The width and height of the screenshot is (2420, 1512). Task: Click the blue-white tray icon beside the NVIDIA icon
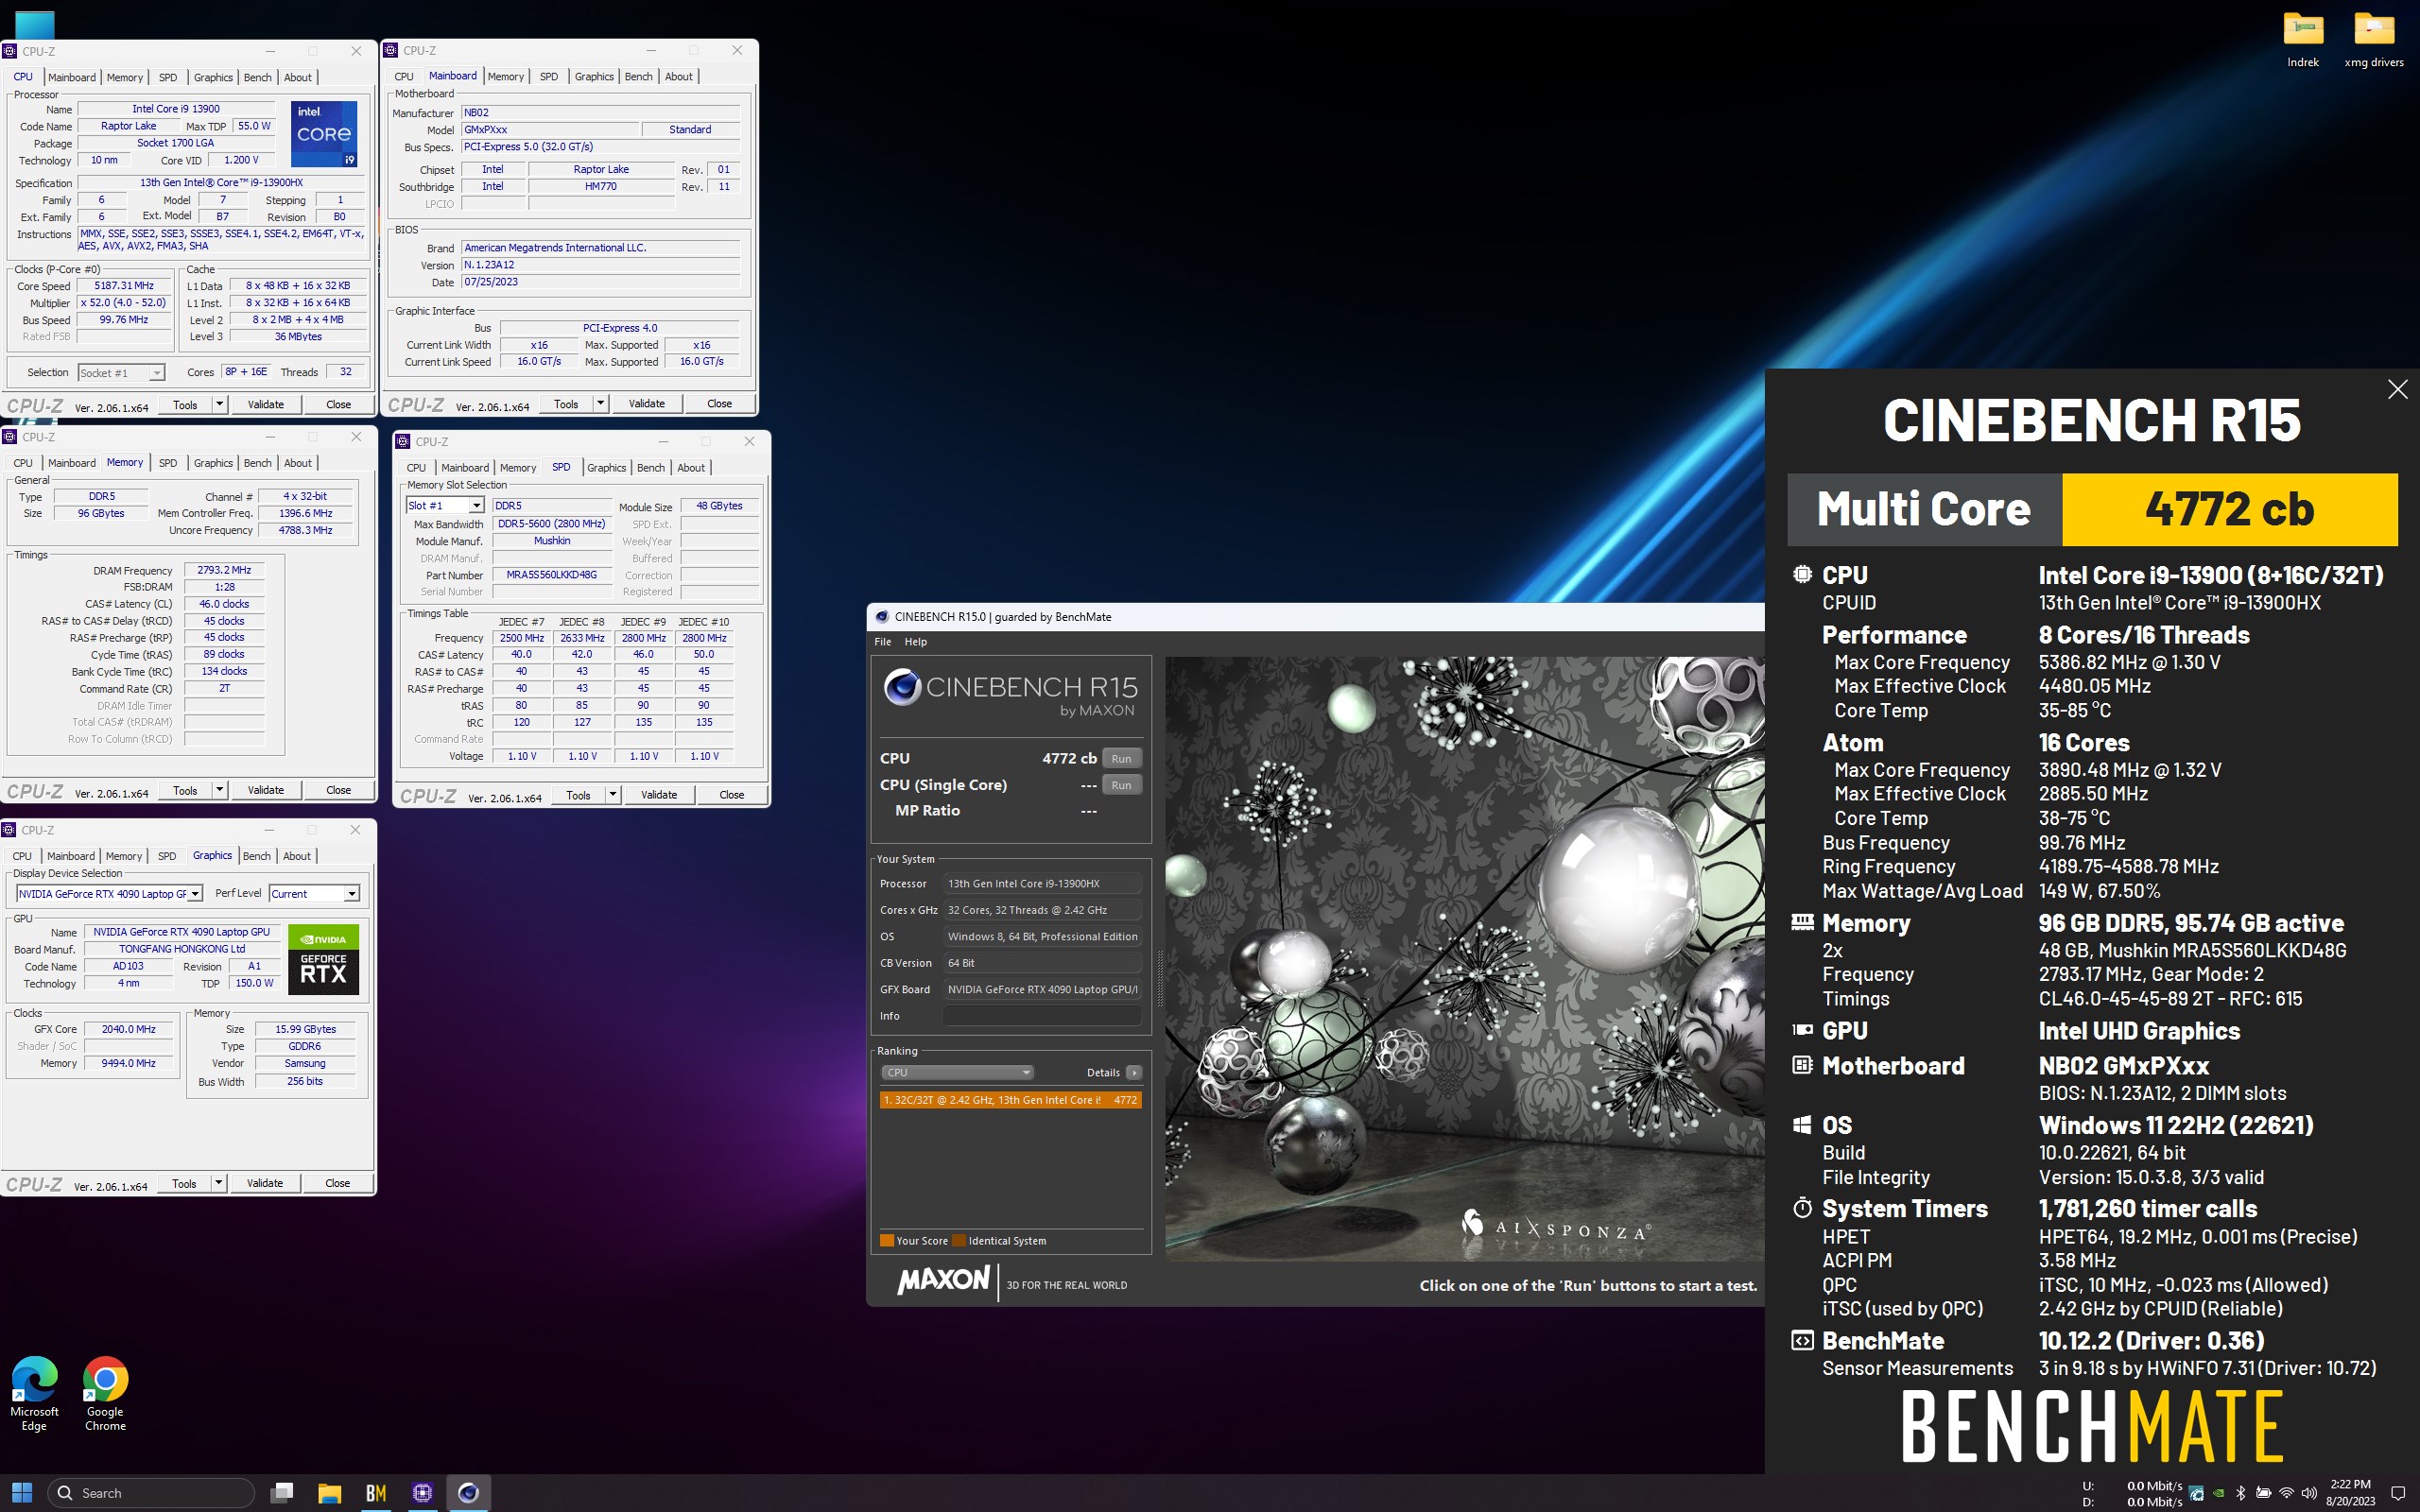(2196, 1493)
